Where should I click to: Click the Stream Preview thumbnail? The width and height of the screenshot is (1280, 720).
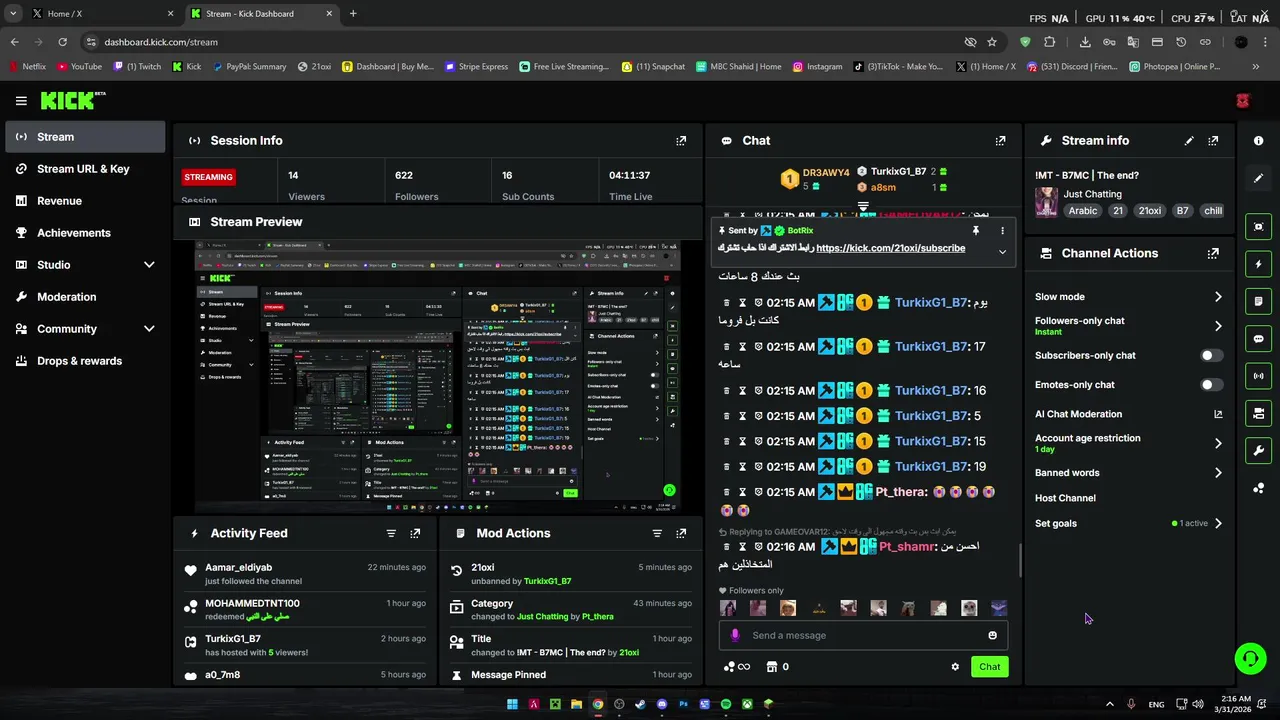(438, 377)
